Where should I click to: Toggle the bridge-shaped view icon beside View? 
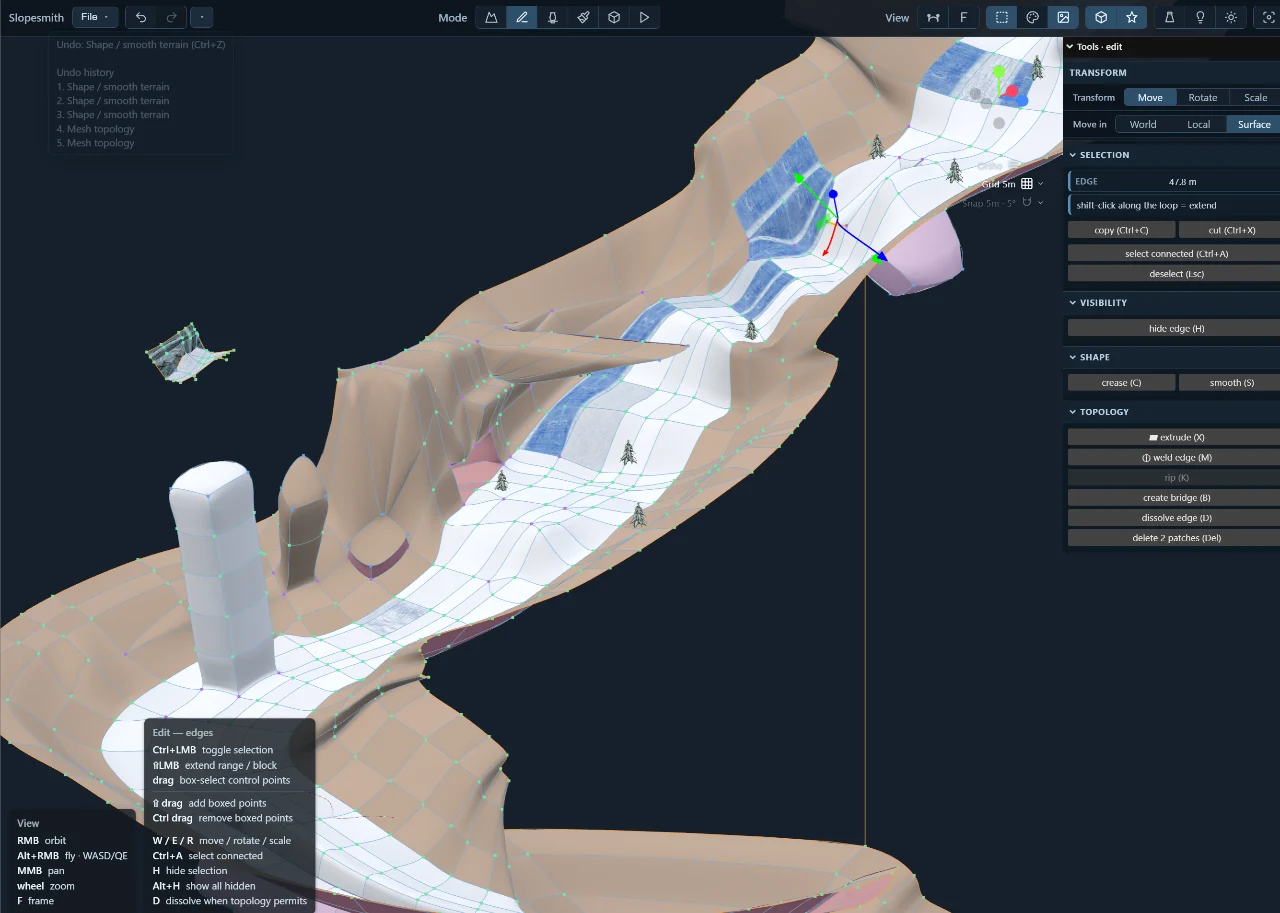click(x=933, y=17)
